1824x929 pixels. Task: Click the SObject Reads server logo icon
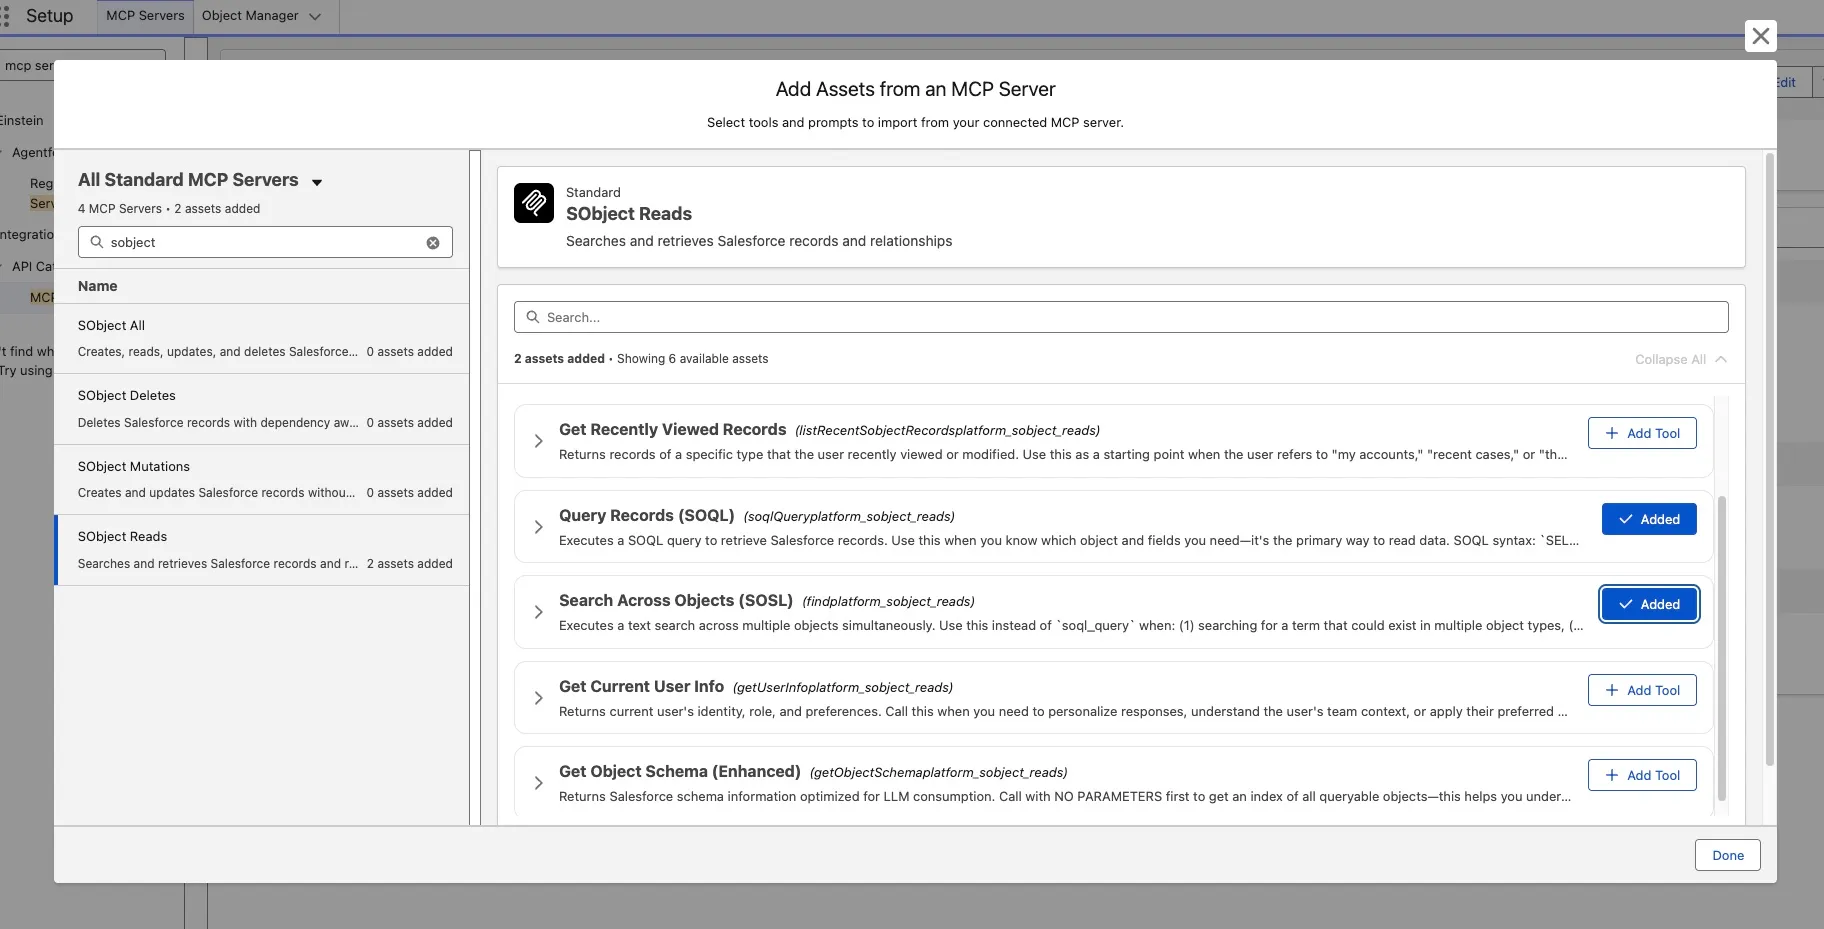pos(534,203)
